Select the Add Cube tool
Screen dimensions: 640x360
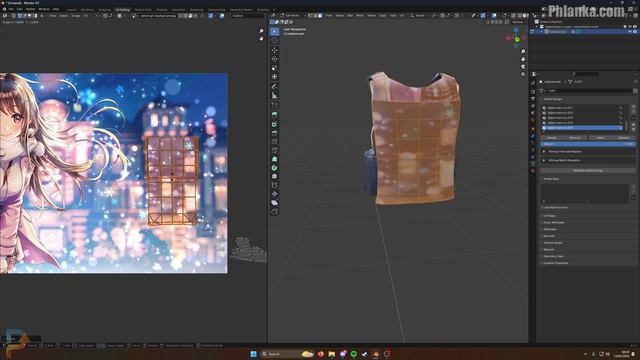pyautogui.click(x=274, y=105)
